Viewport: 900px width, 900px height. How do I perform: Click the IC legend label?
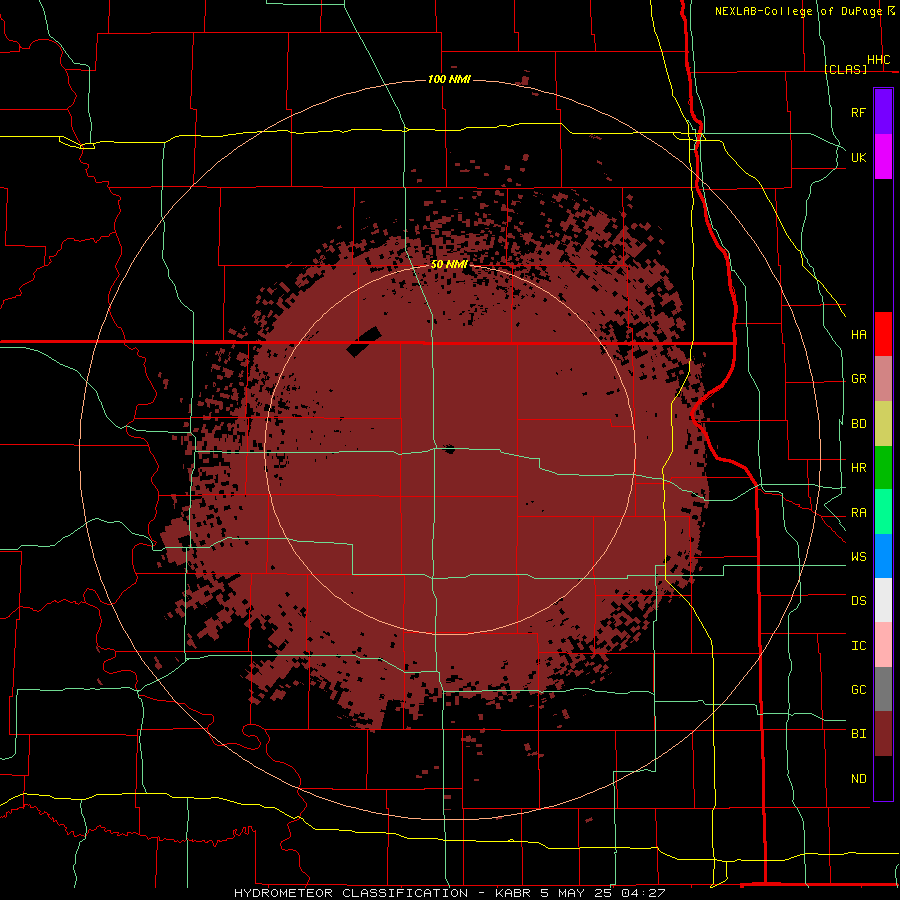click(858, 646)
